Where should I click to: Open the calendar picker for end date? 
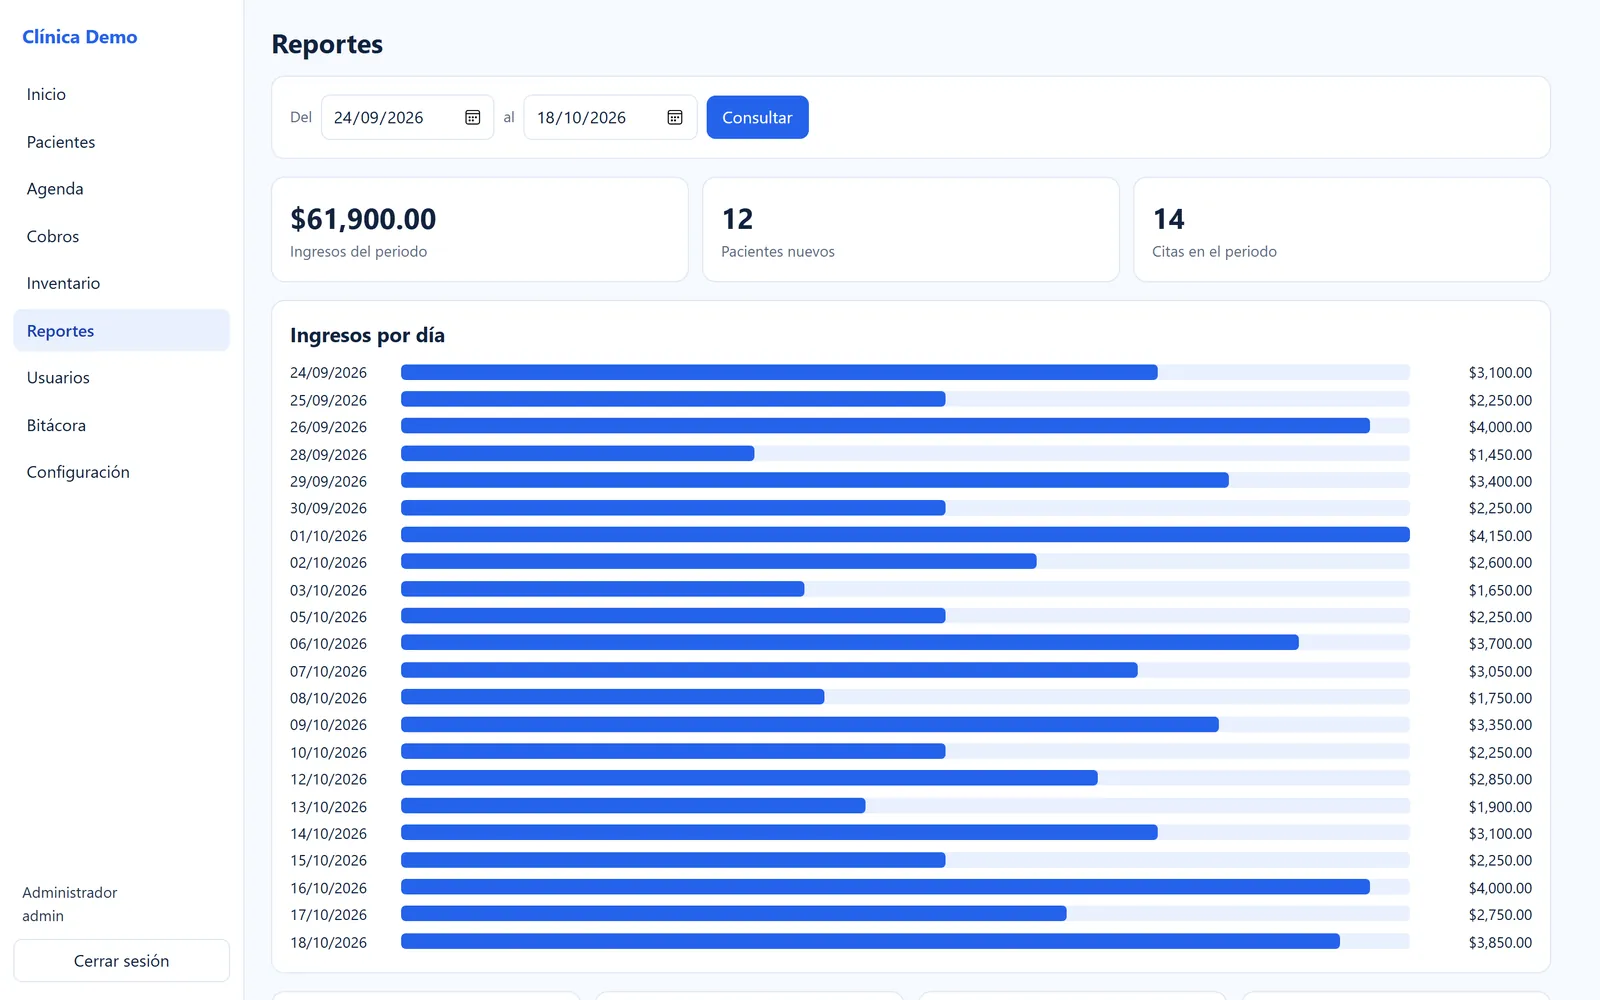(x=675, y=118)
